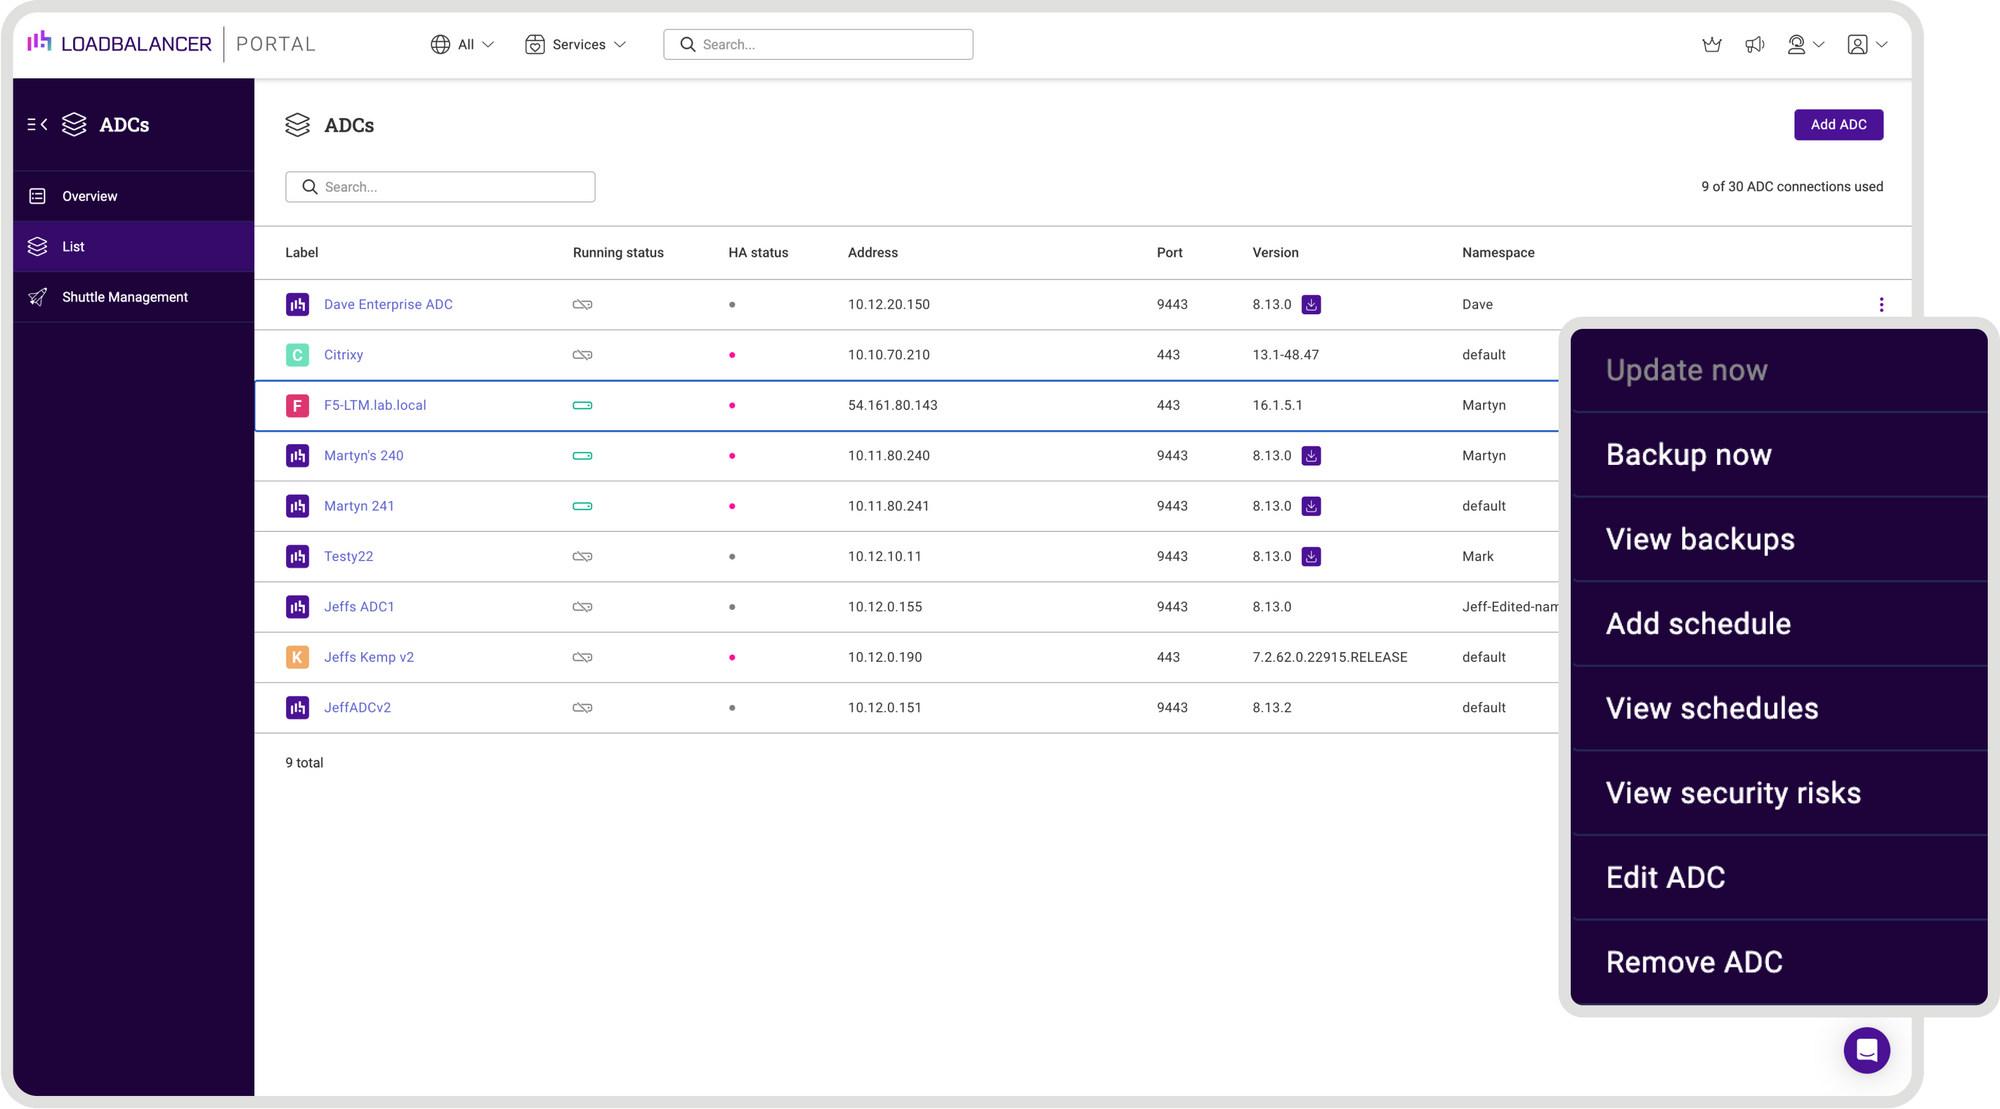This screenshot has height=1109, width=2000.
Task: Click the Jeffs ADC1 vendor icon
Action: (x=297, y=607)
